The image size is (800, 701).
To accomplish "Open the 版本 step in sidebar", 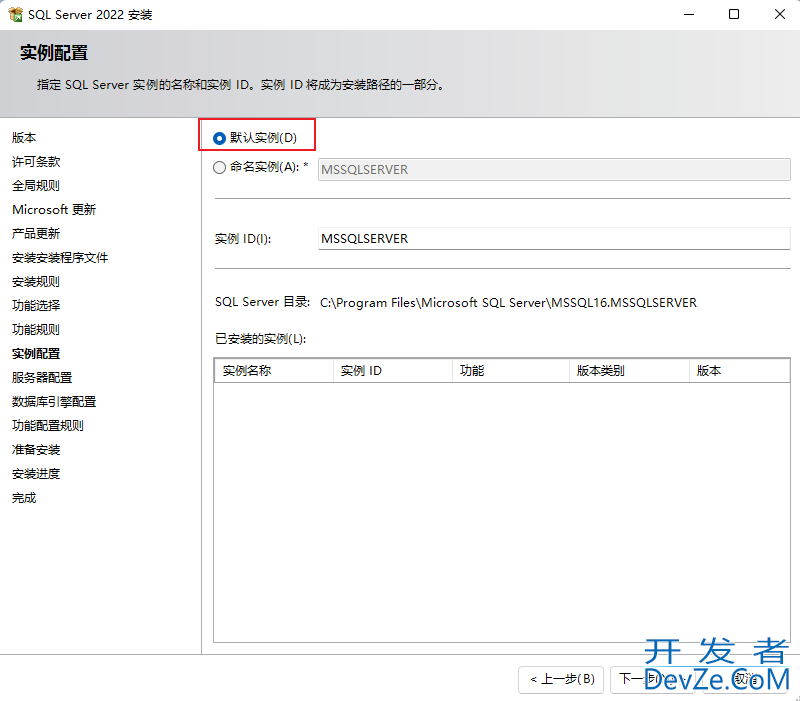I will pos(24,138).
